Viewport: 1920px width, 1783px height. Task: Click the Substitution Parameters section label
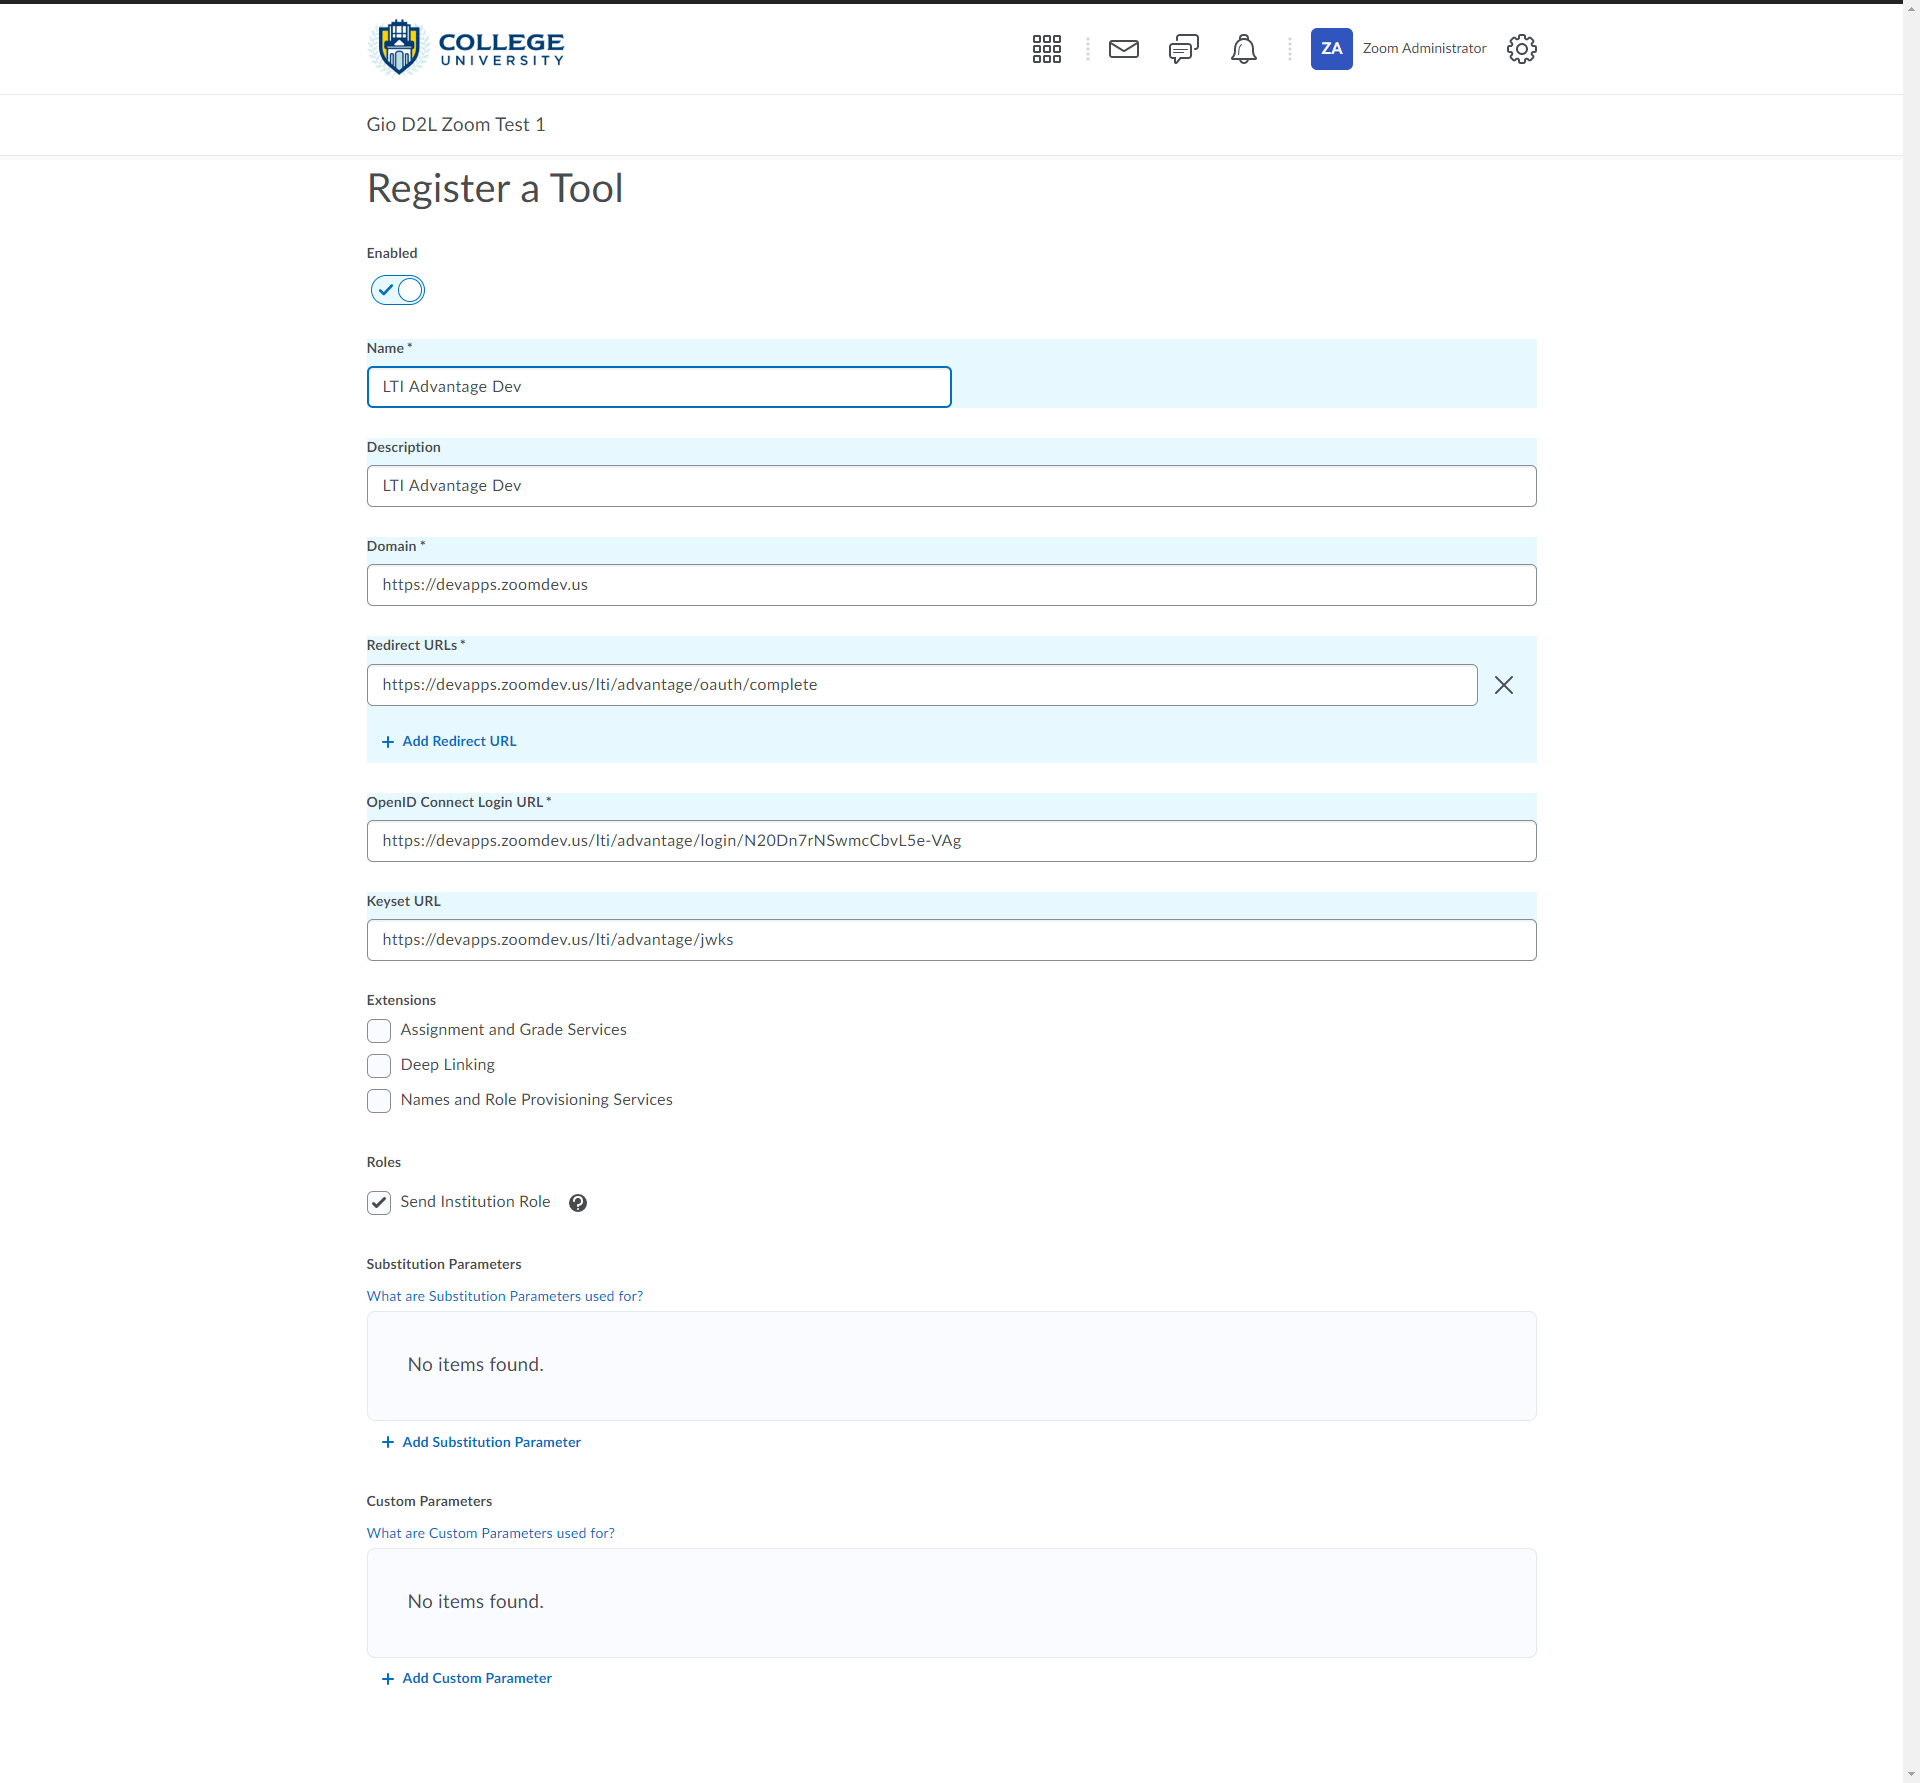tap(444, 1265)
